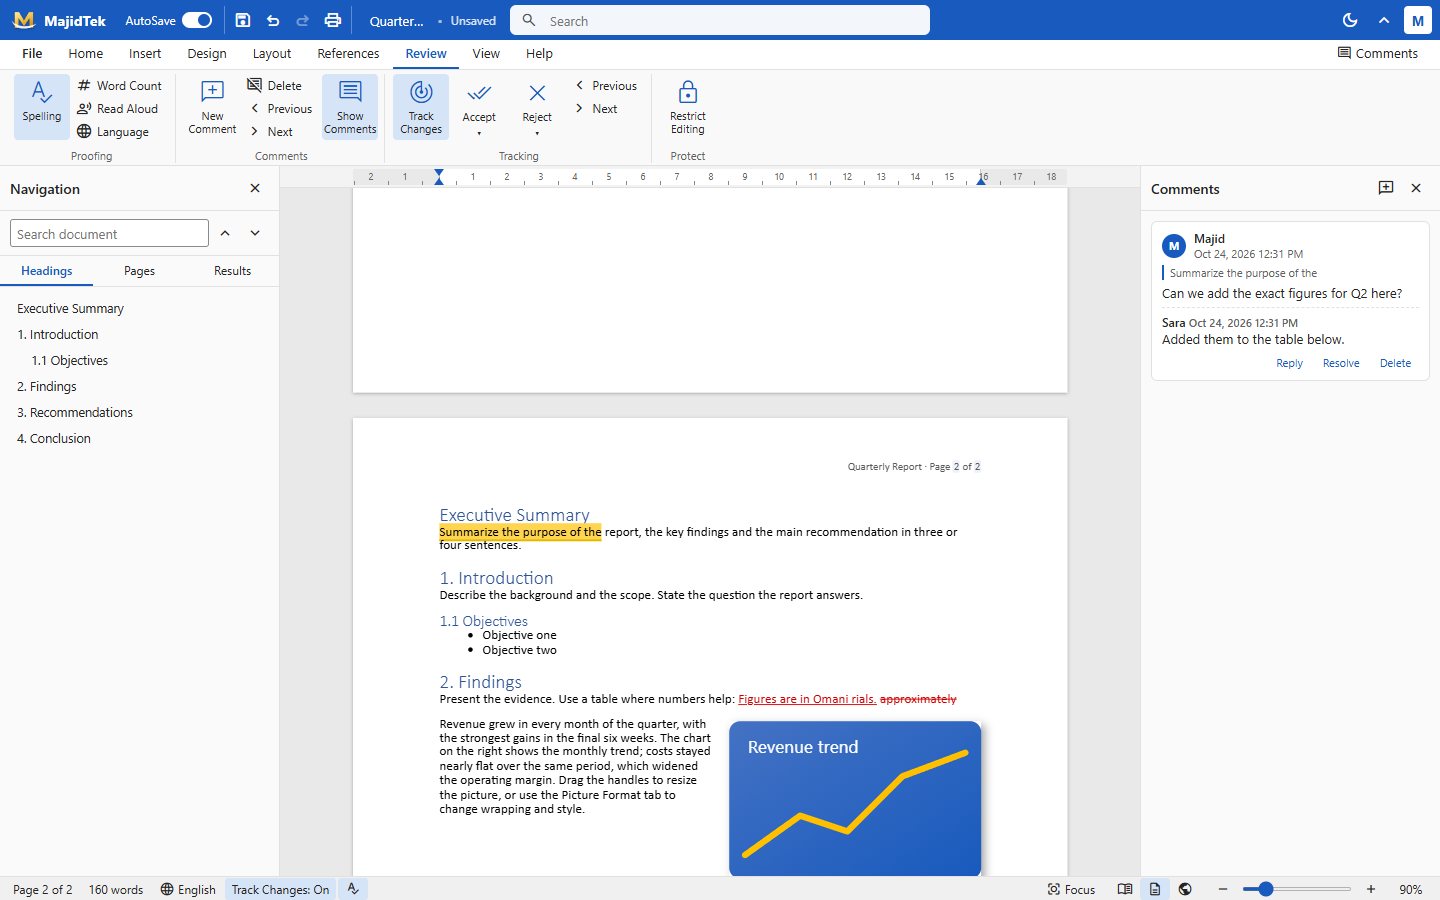Collapse the ribbon with the chevron
The width and height of the screenshot is (1440, 900).
(1384, 20)
